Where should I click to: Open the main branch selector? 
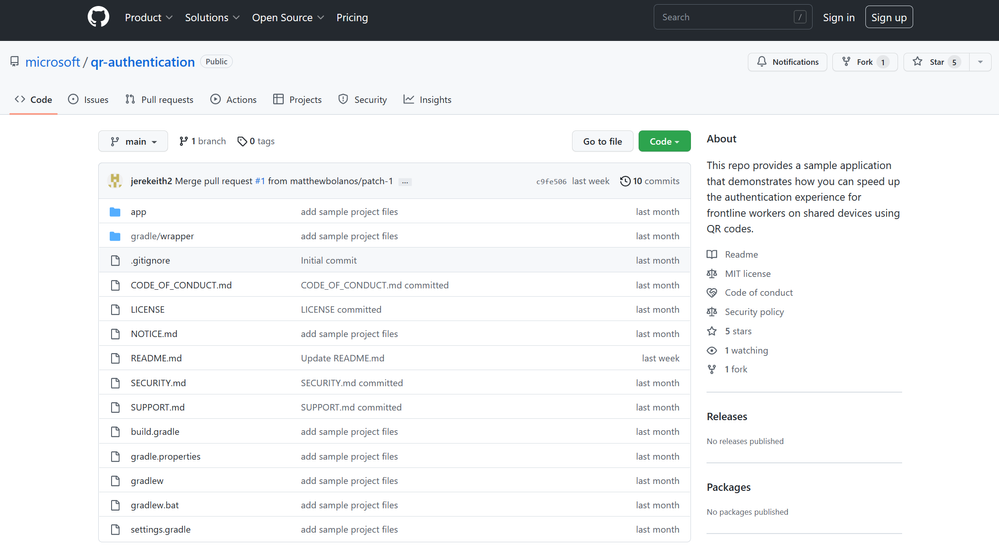click(133, 141)
